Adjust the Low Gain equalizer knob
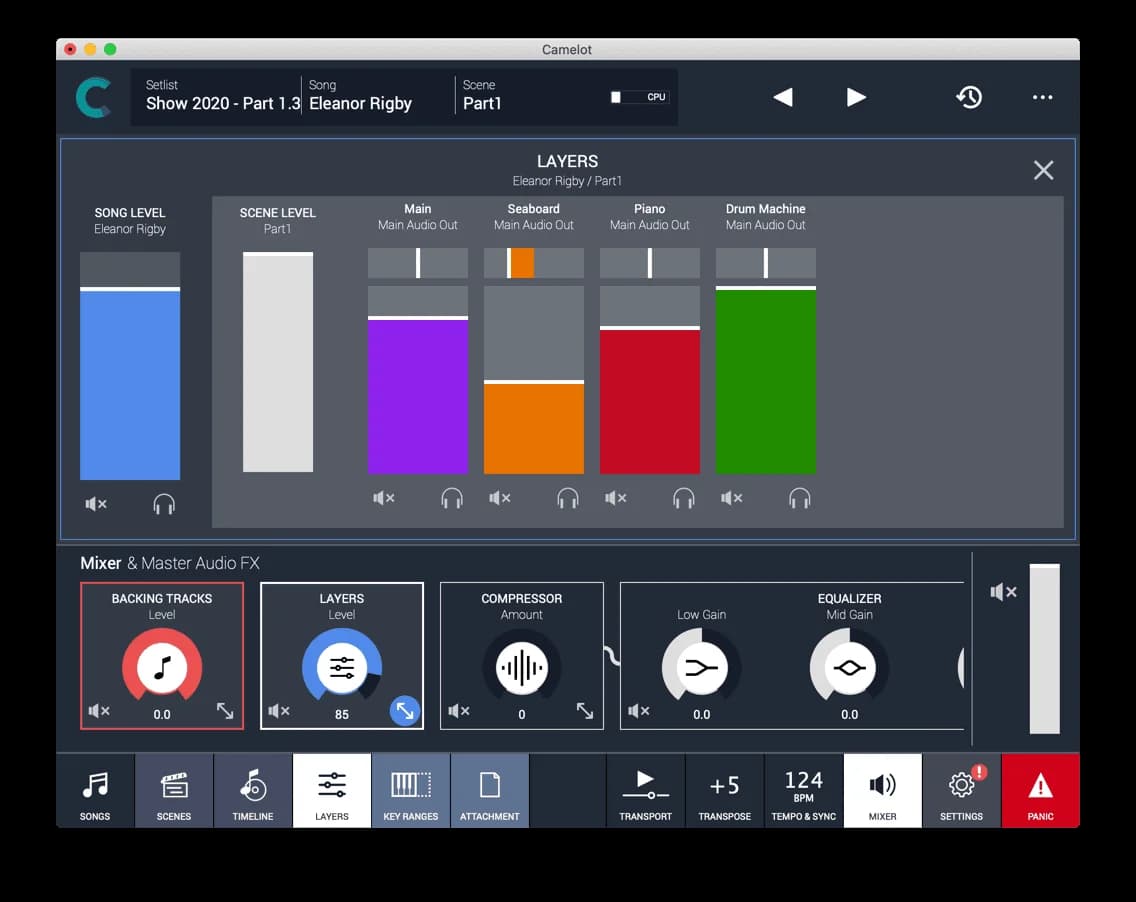The width and height of the screenshot is (1136, 902). coord(701,668)
